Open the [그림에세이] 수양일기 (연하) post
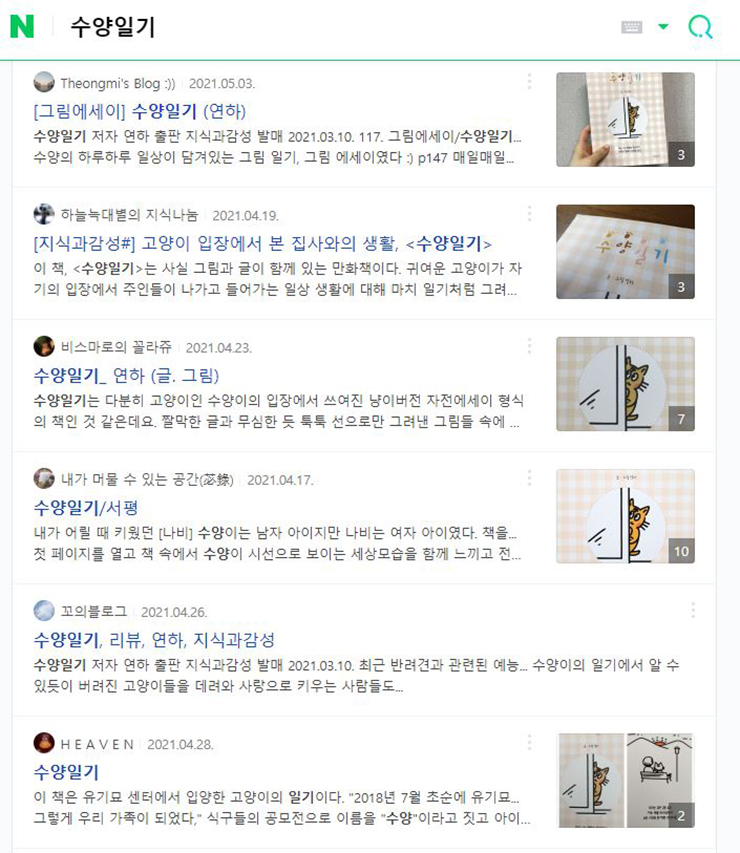This screenshot has width=740, height=853. click(x=140, y=112)
